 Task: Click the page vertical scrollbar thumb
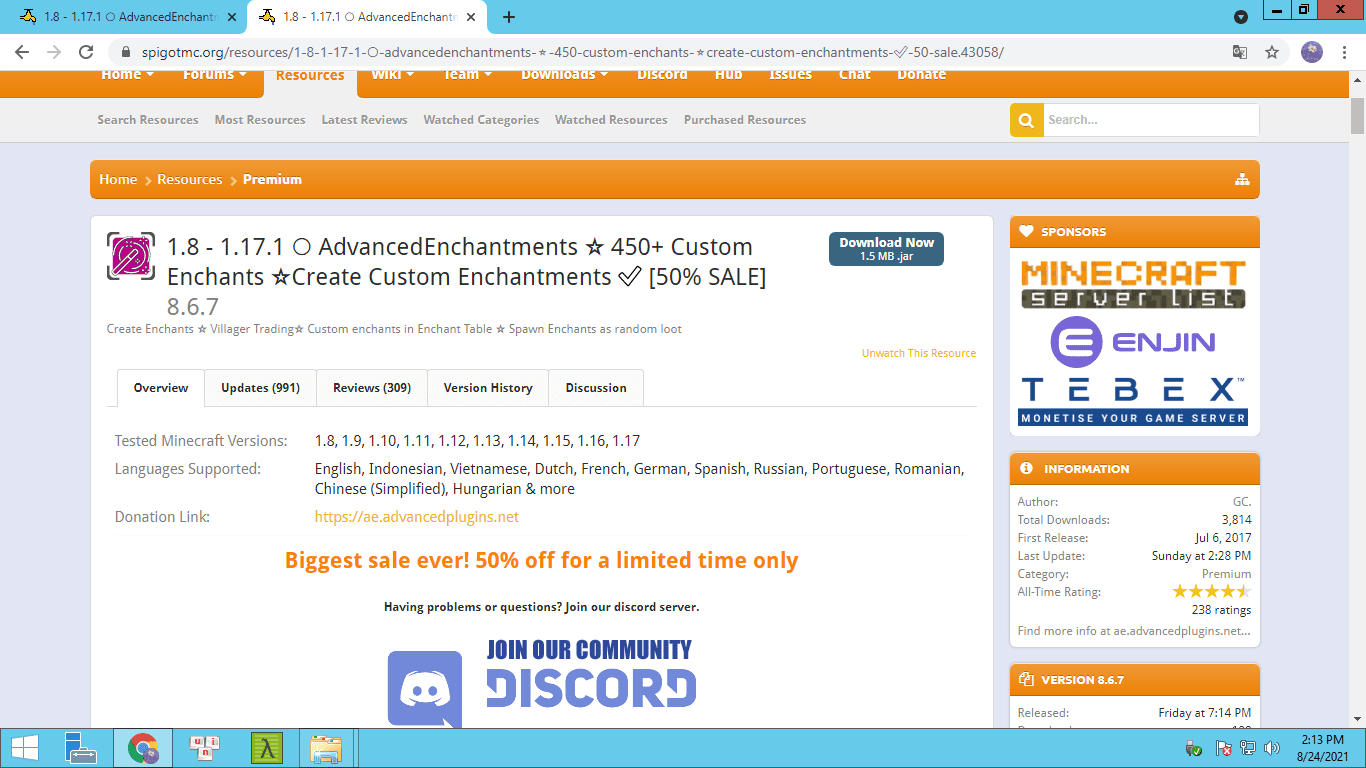tap(1357, 116)
